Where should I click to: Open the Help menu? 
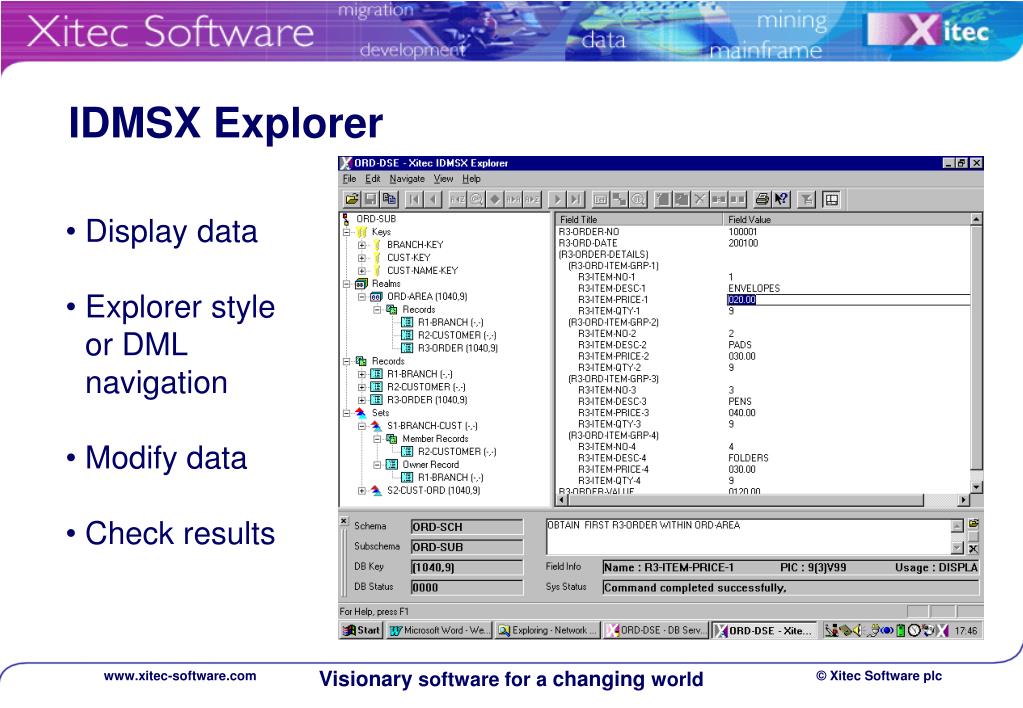tap(472, 179)
